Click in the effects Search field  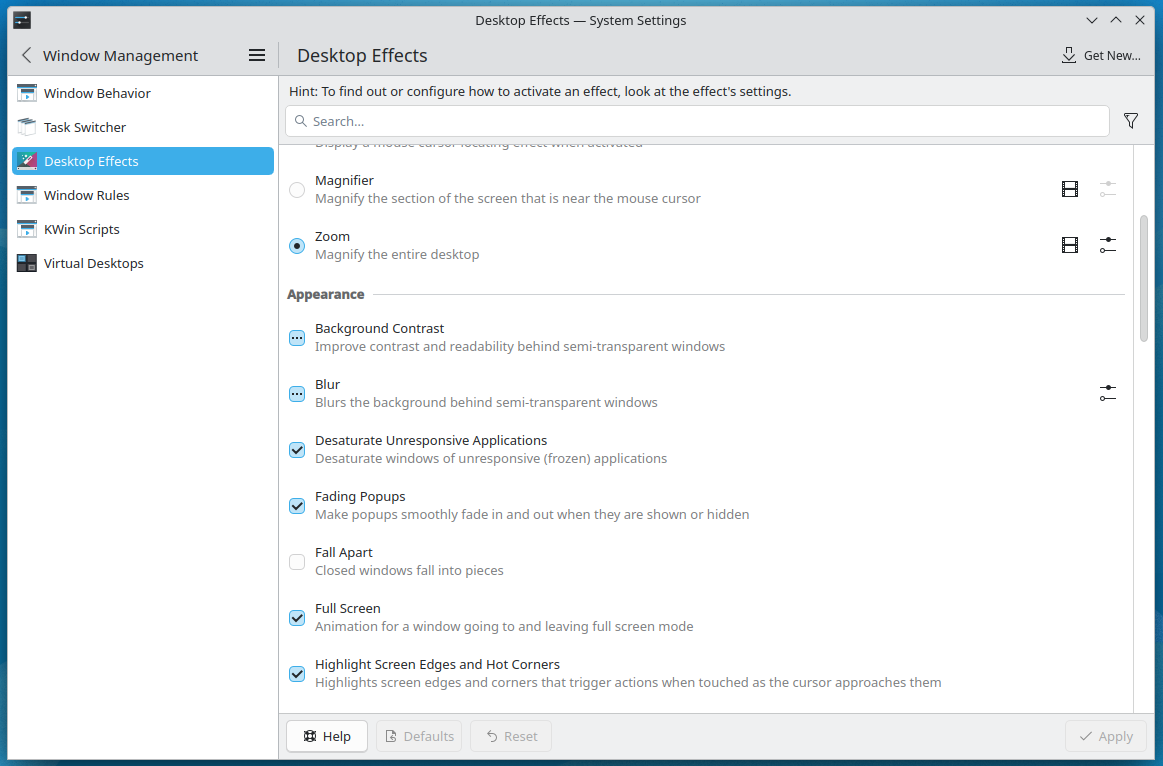pyautogui.click(x=697, y=121)
